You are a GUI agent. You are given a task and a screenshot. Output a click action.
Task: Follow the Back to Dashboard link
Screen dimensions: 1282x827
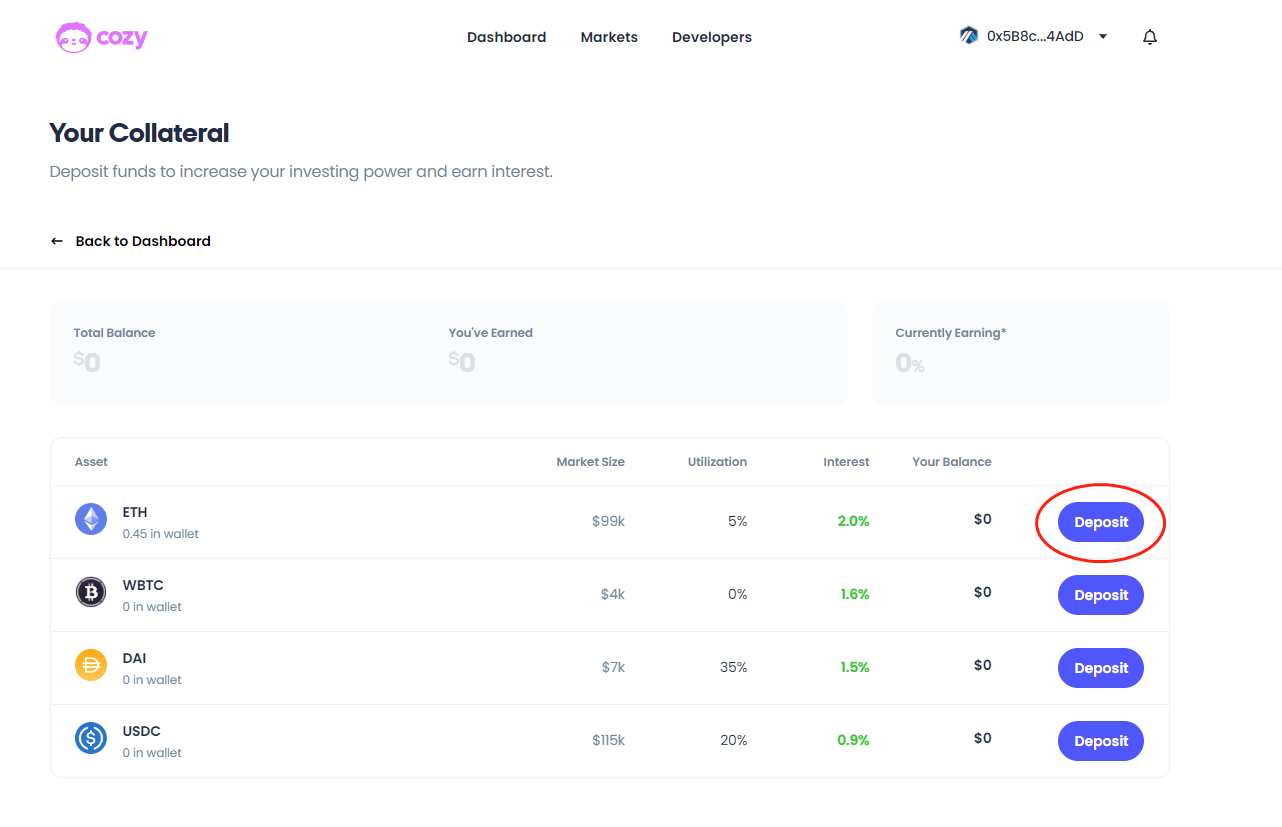click(x=143, y=241)
